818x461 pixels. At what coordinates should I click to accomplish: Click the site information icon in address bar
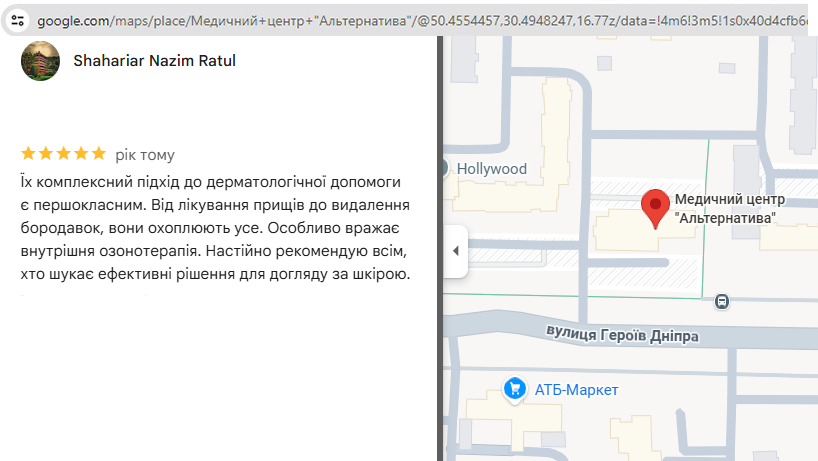17,19
